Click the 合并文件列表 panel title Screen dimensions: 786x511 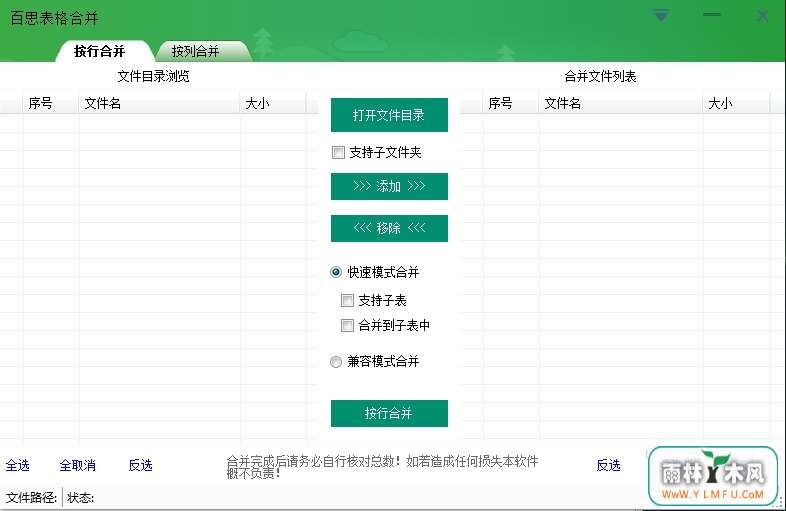pyautogui.click(x=601, y=76)
